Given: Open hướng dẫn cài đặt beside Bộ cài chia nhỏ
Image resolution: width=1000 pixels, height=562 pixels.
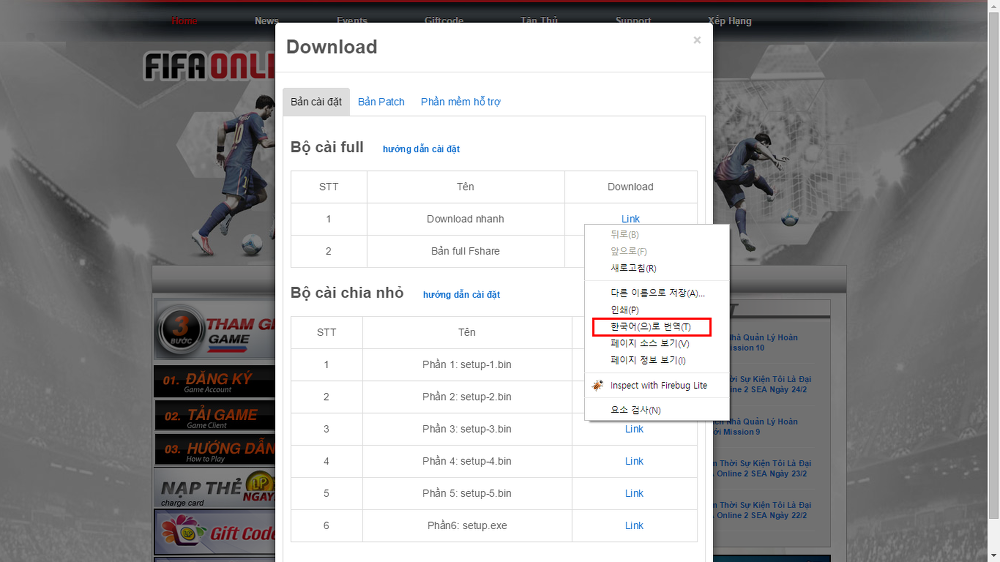Looking at the screenshot, I should click(x=461, y=295).
